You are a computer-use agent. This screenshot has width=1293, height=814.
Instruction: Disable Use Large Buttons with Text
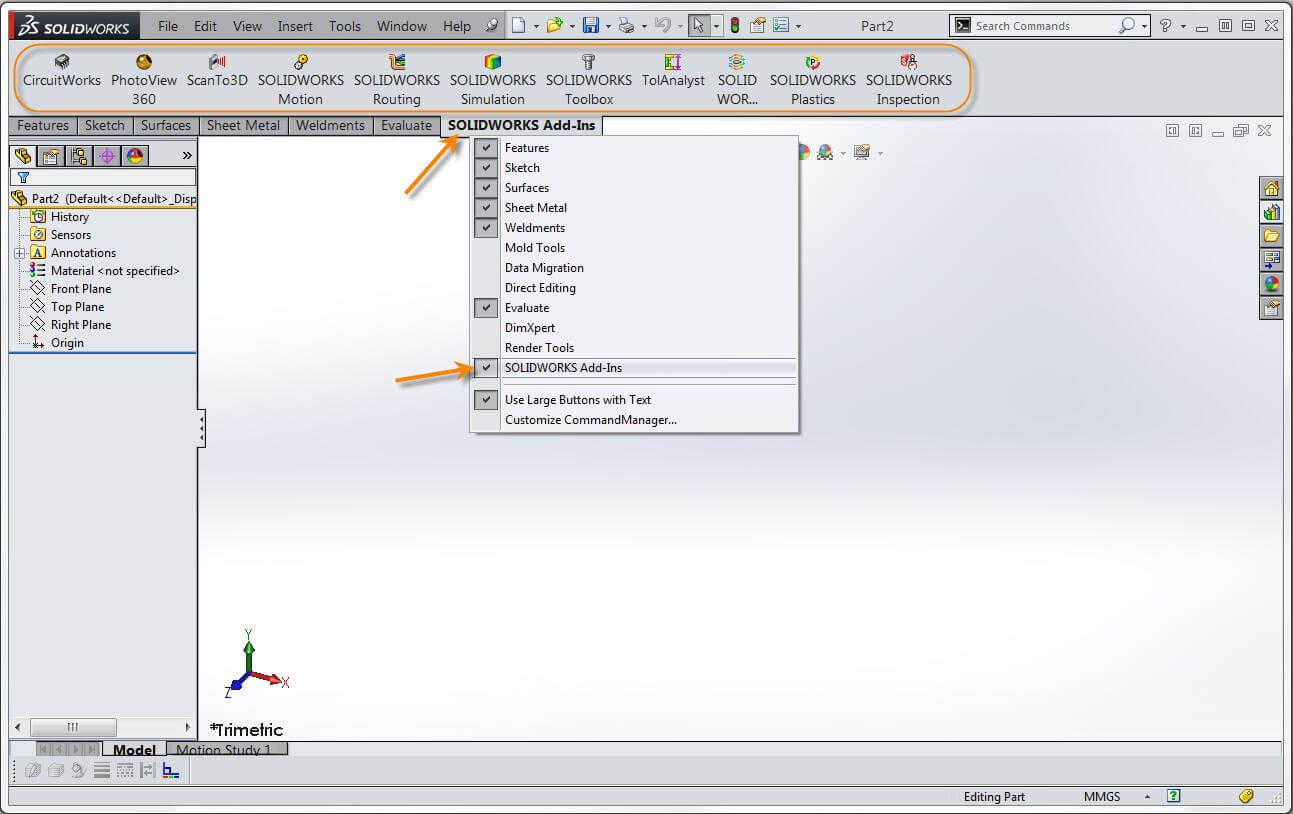486,399
